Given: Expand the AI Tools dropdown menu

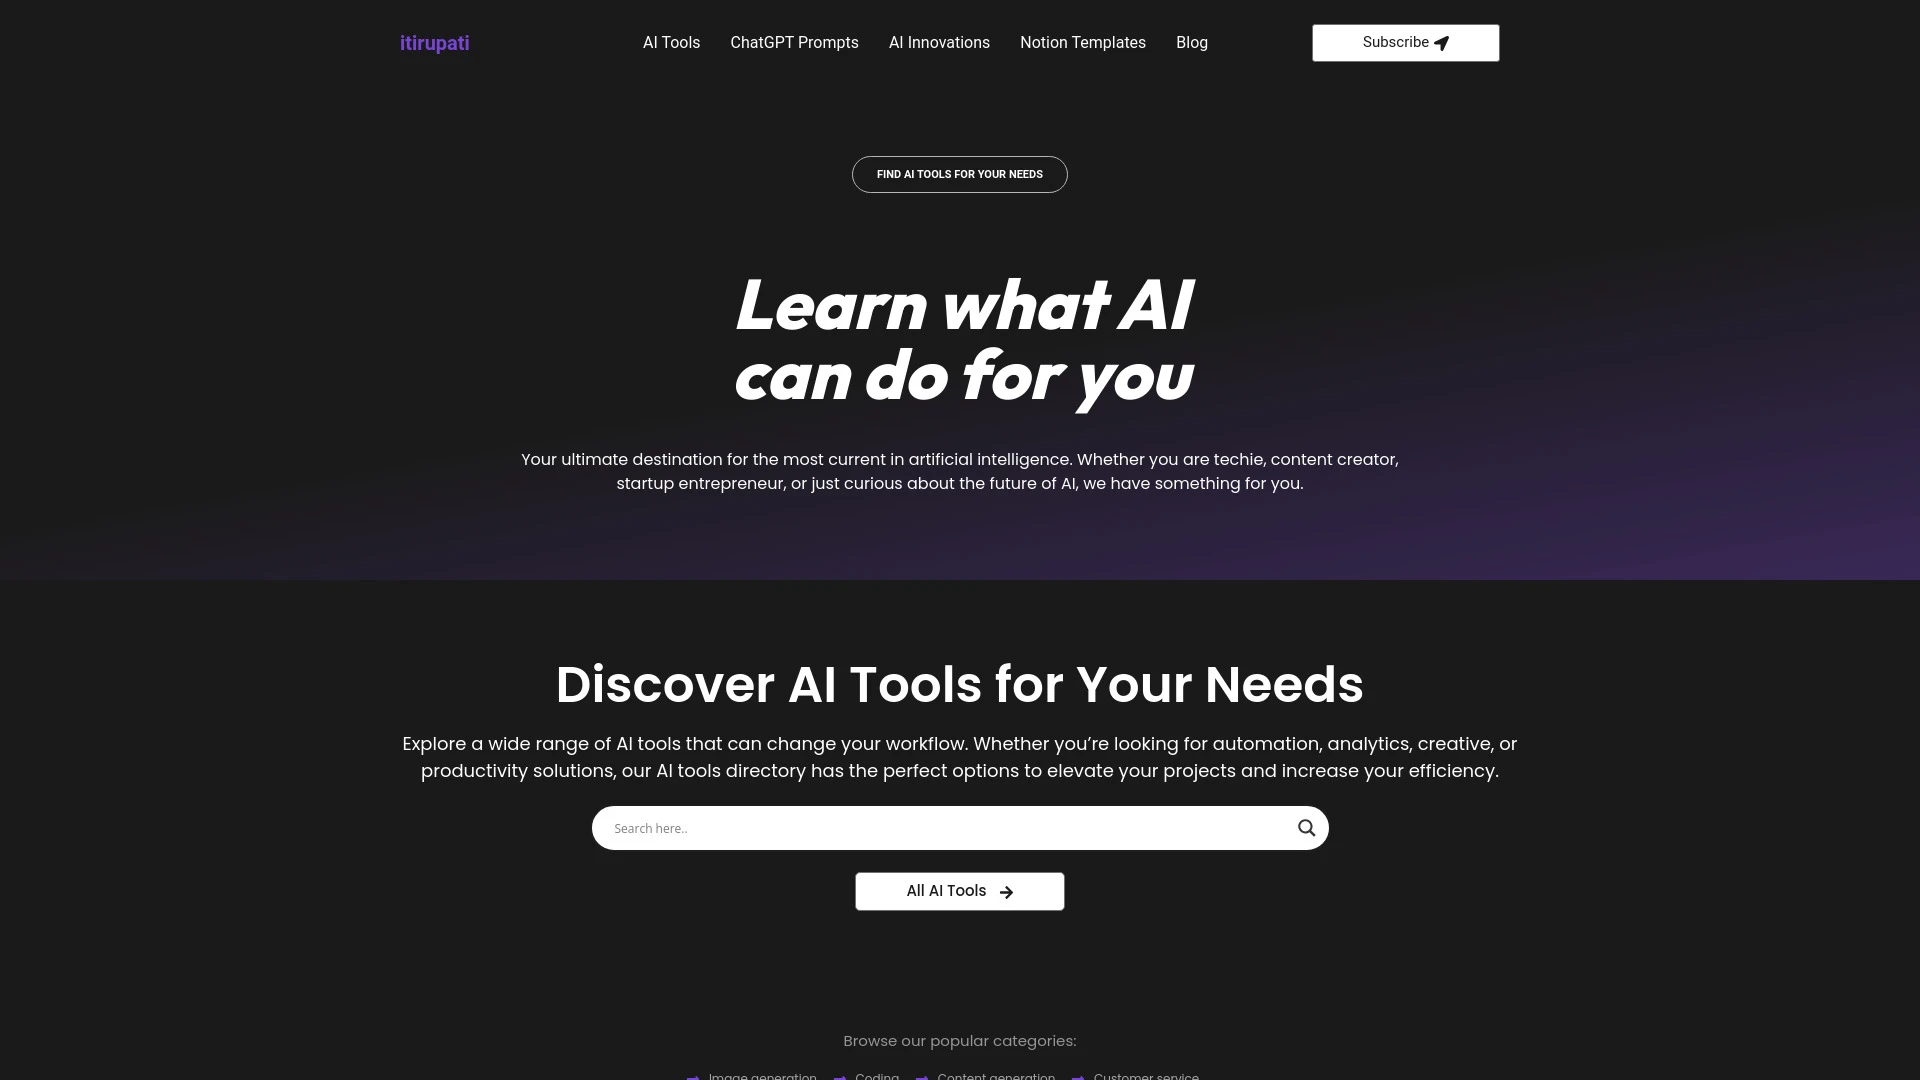Looking at the screenshot, I should (671, 42).
